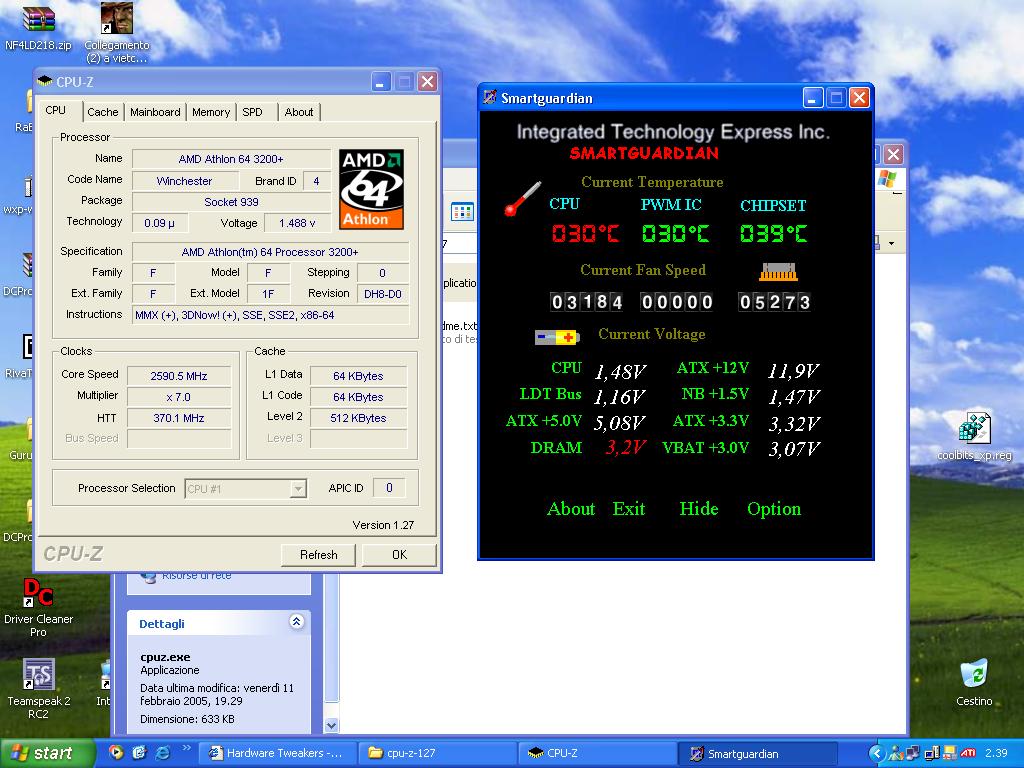
Task: Click the OK button in CPU-Z
Action: tap(399, 554)
